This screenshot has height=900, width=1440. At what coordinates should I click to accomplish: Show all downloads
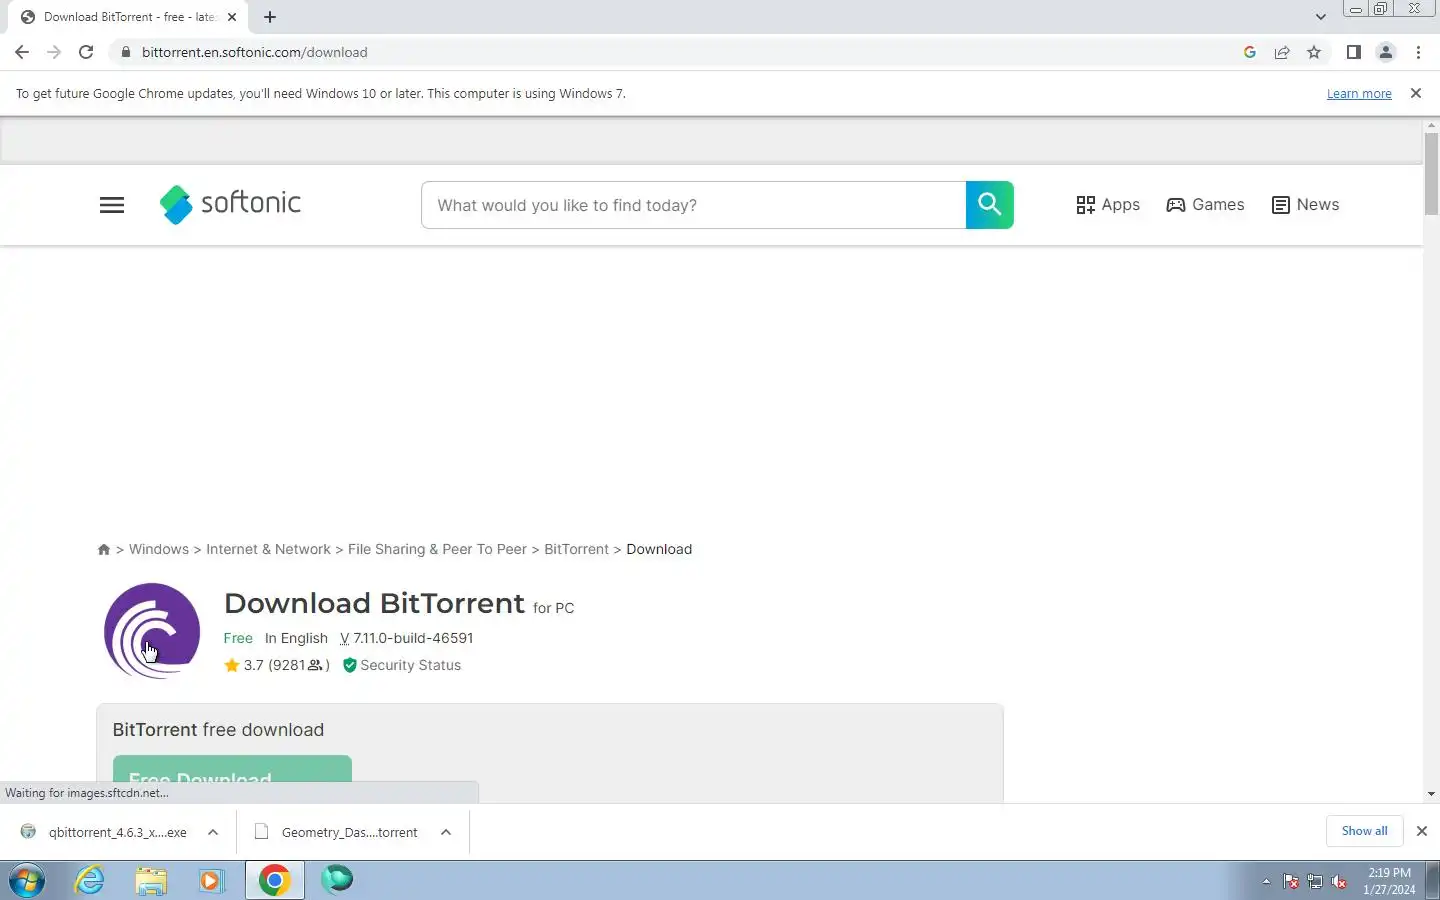coord(1364,831)
